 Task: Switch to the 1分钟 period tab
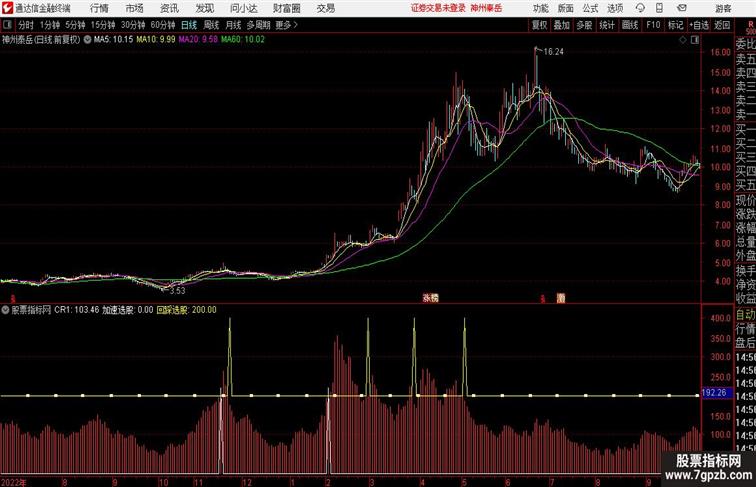coord(50,25)
